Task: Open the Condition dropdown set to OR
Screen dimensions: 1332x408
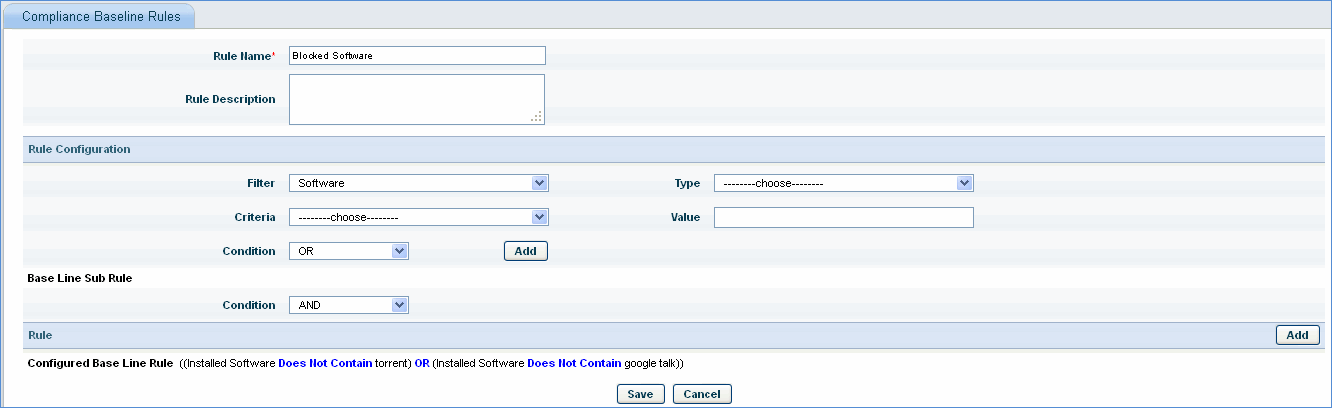Action: point(348,251)
